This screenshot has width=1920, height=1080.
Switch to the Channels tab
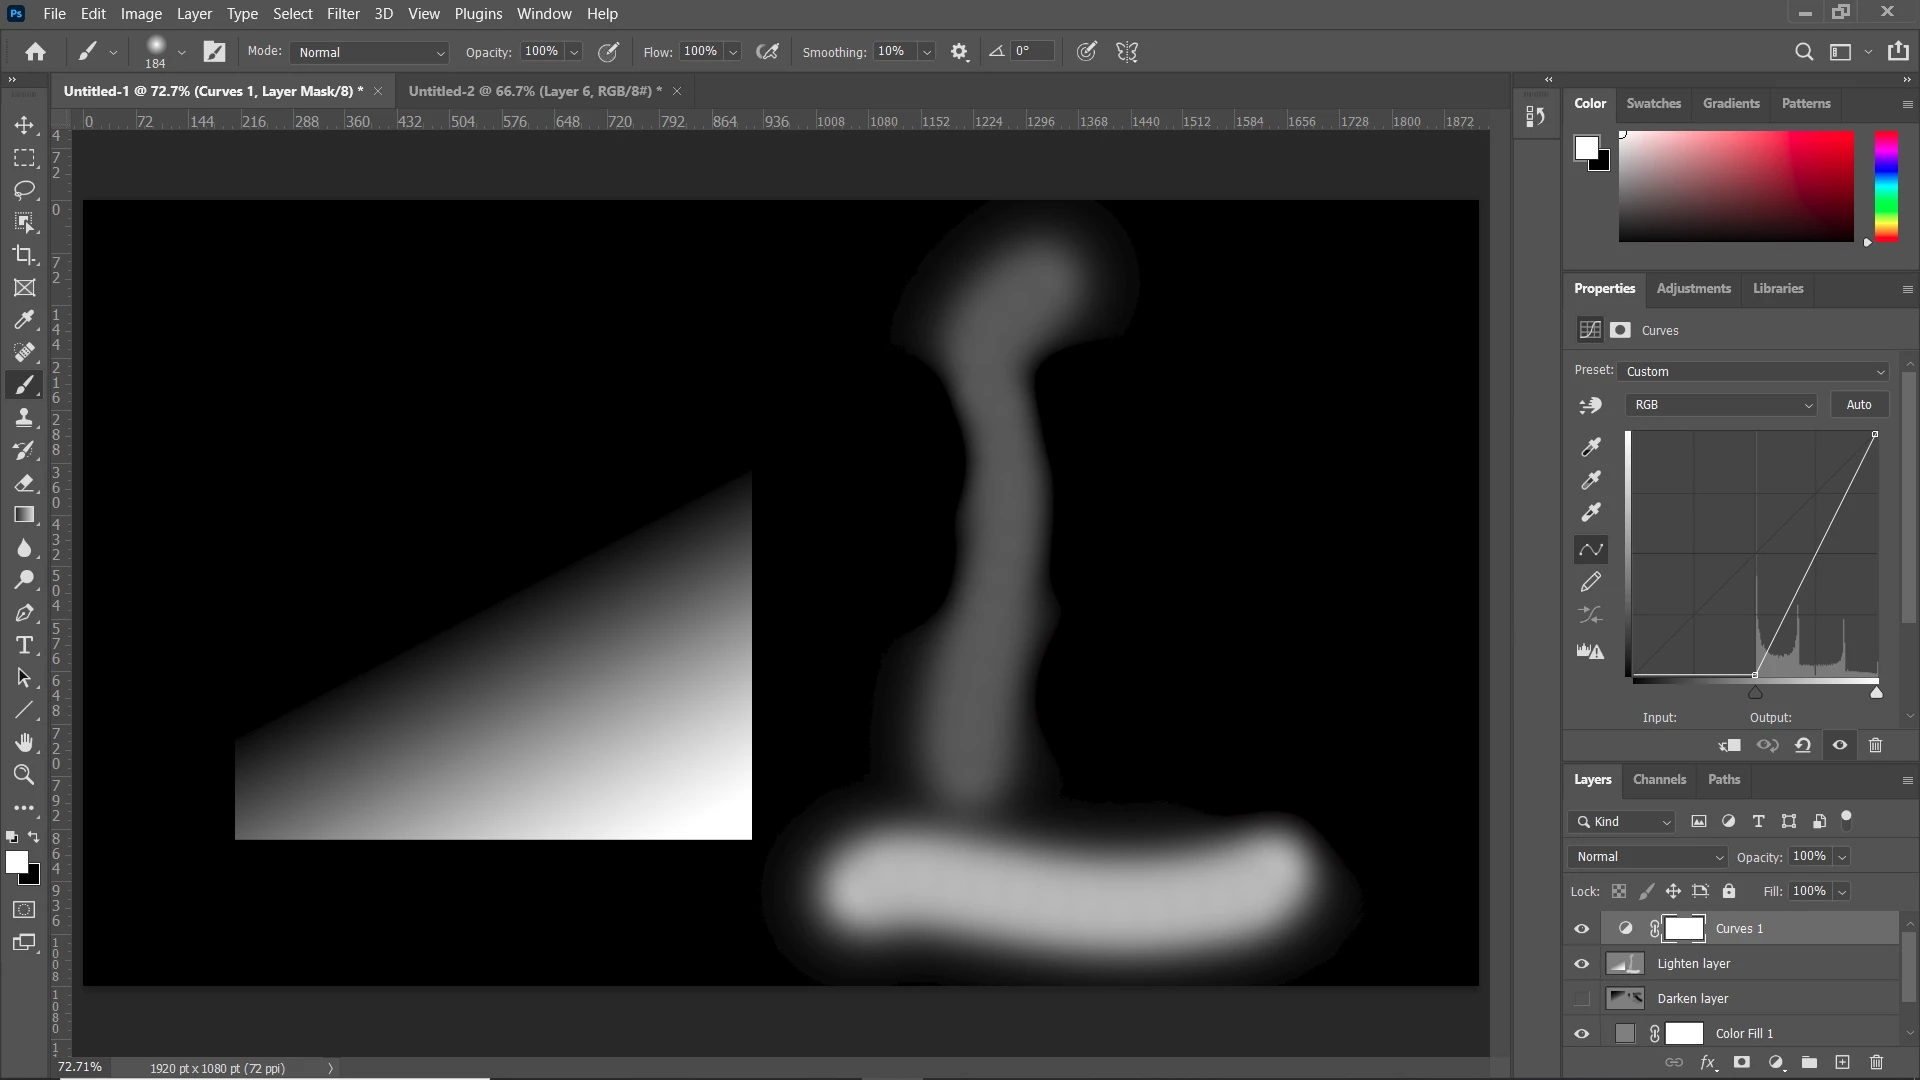point(1658,780)
